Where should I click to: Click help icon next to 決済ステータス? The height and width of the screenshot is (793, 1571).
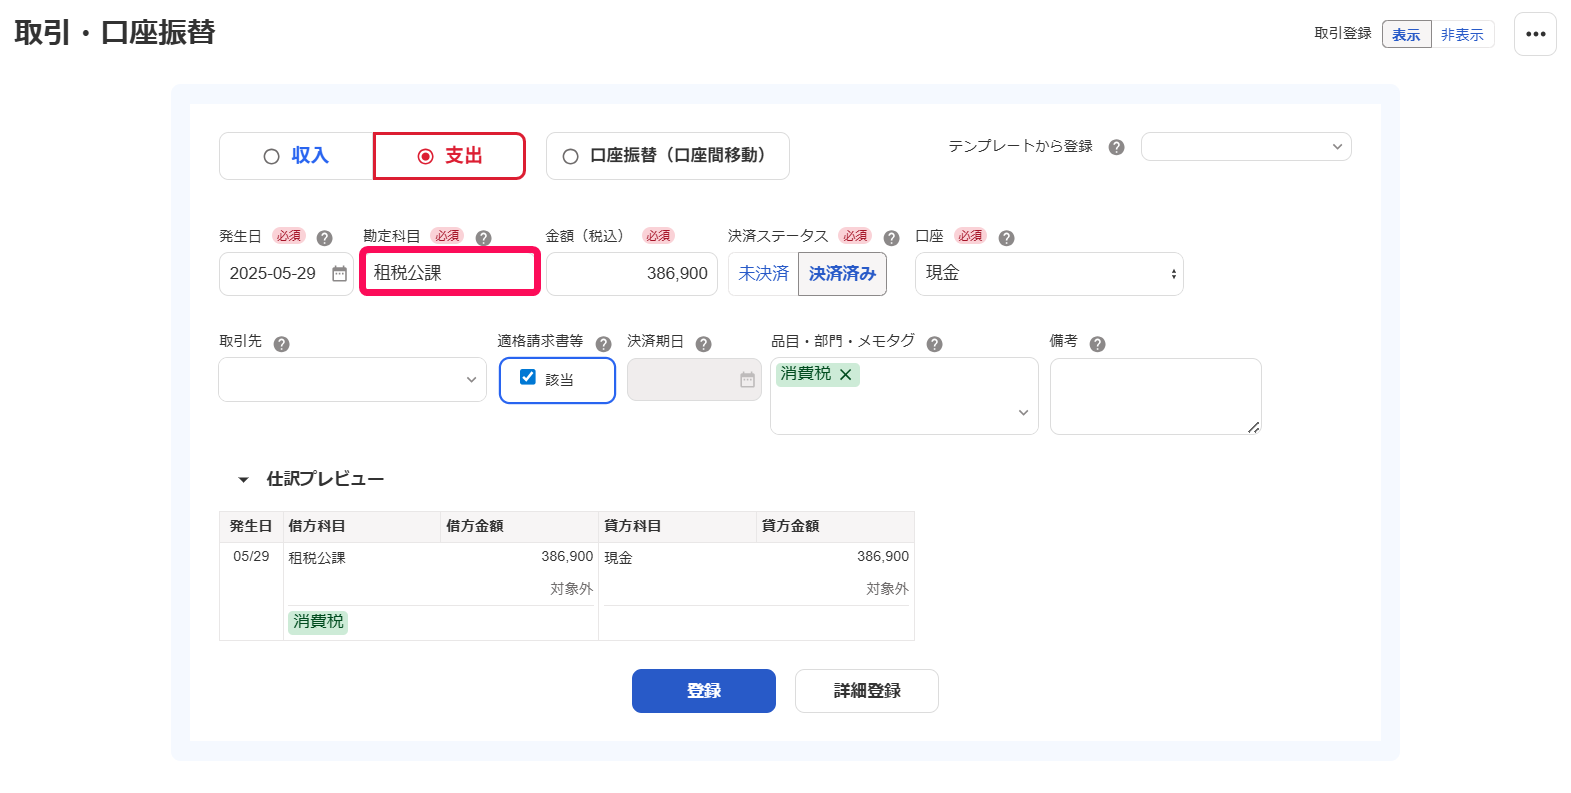coord(892,238)
